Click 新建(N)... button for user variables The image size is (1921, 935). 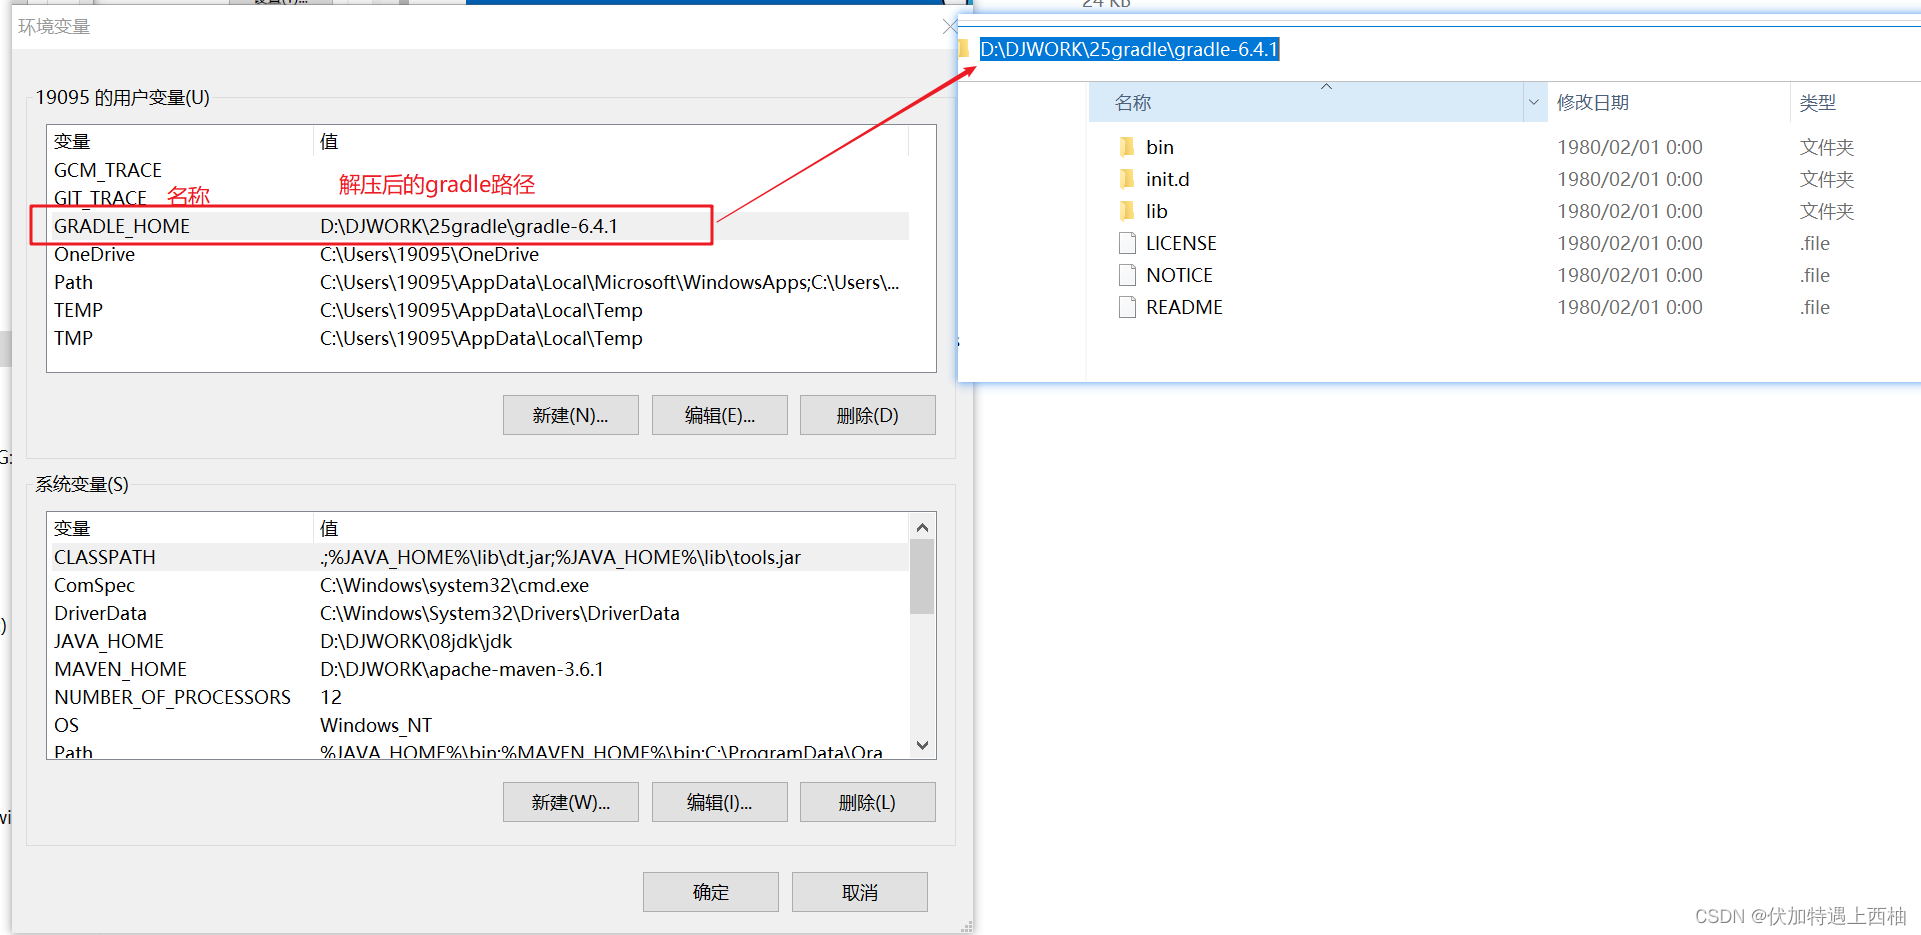point(570,415)
